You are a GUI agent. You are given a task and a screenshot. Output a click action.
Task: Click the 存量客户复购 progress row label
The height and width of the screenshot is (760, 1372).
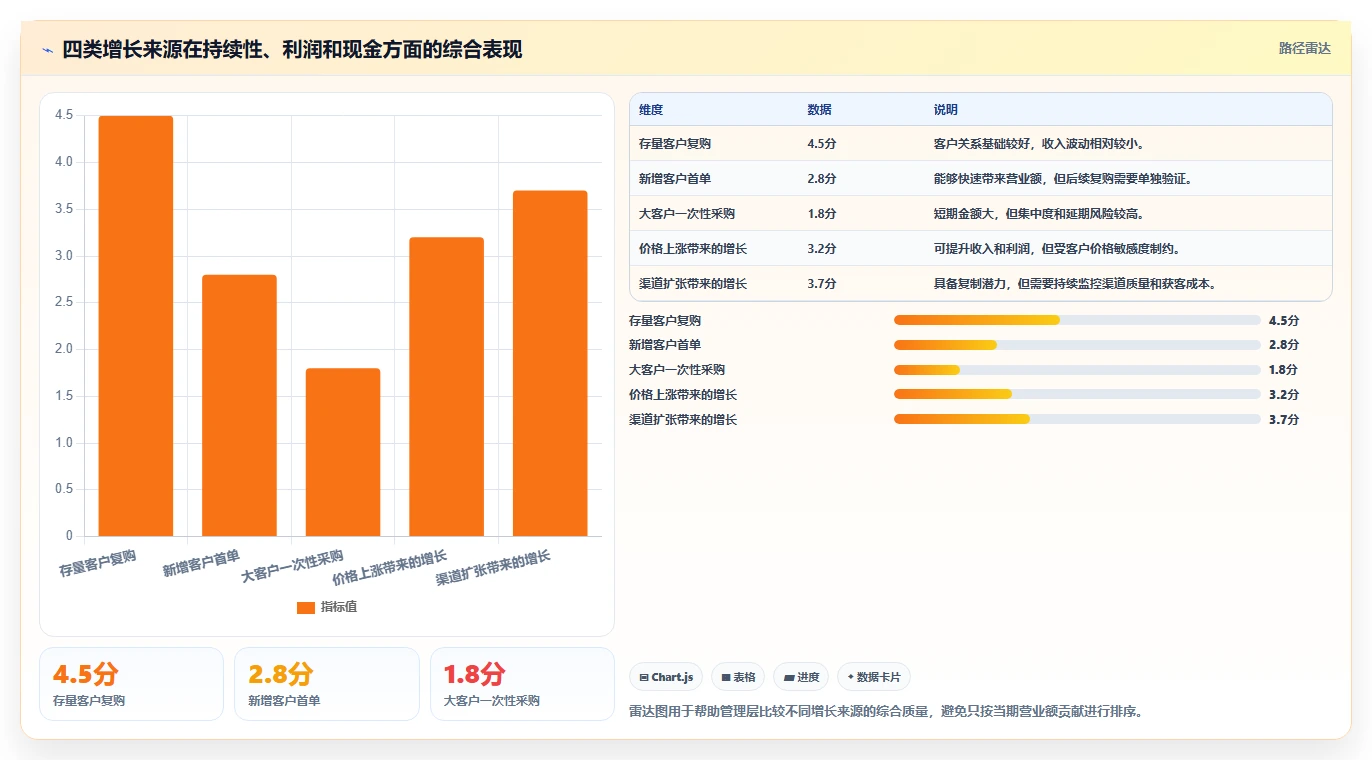(665, 320)
